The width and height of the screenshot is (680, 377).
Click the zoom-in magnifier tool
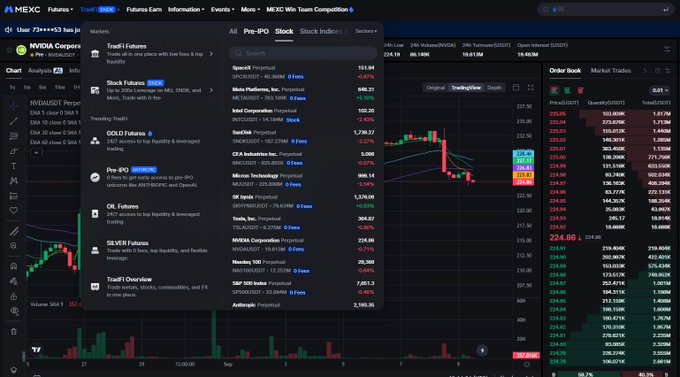[x=13, y=246]
